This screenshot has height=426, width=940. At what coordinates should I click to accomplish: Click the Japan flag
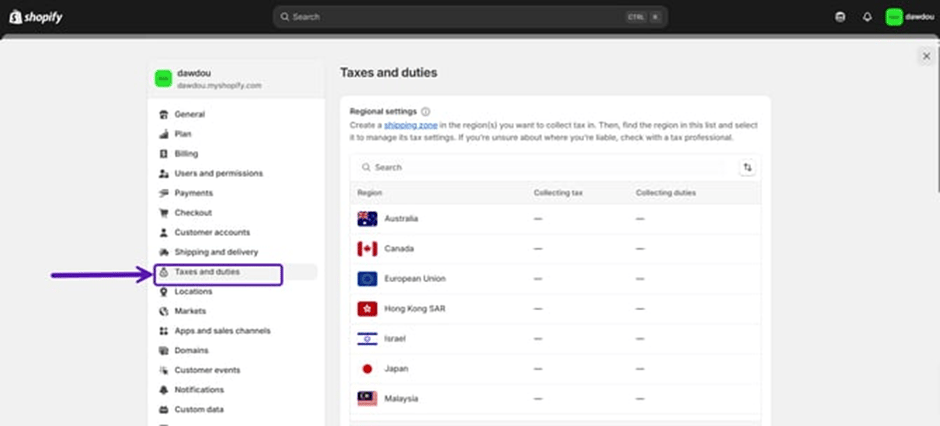pyautogui.click(x=367, y=368)
